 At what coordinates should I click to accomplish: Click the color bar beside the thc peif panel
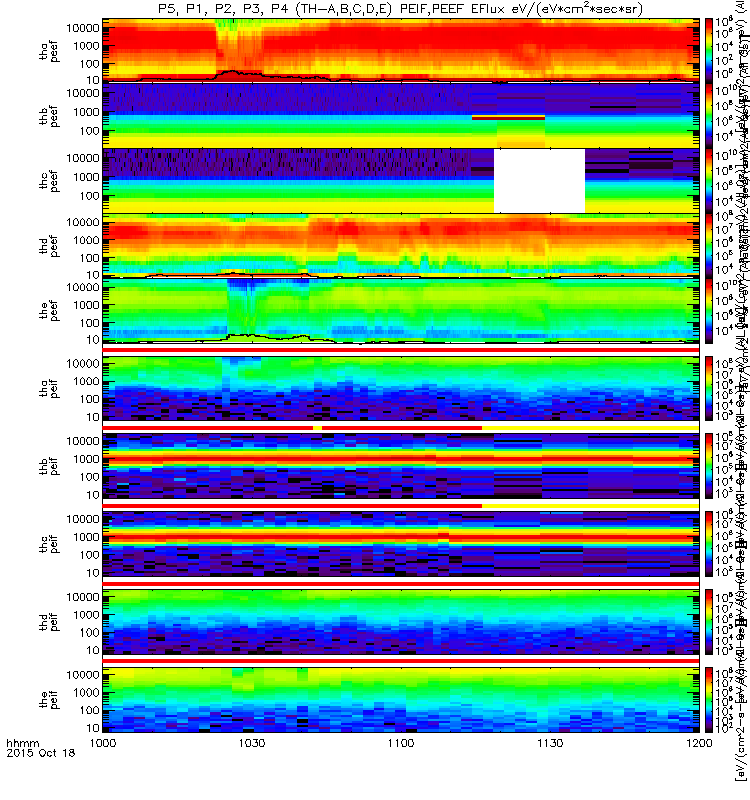coord(709,544)
